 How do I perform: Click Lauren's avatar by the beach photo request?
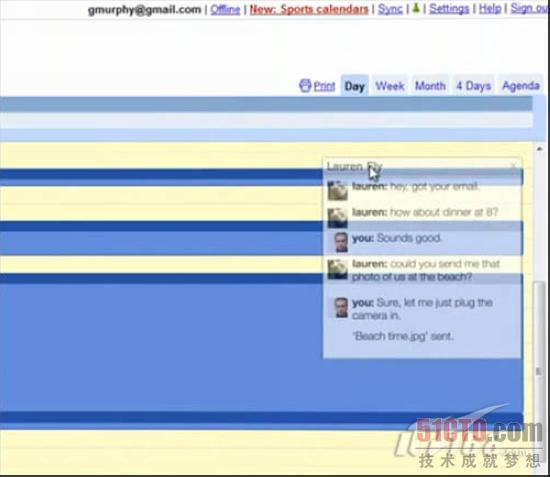click(337, 269)
